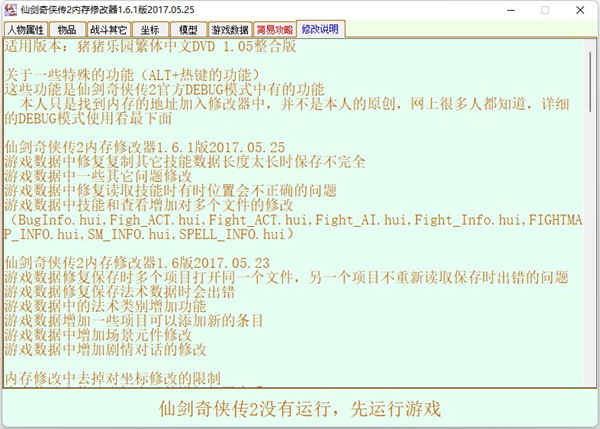
Task: Click the line 游戏数据中增加剧情对话的修改
Action: click(x=105, y=350)
